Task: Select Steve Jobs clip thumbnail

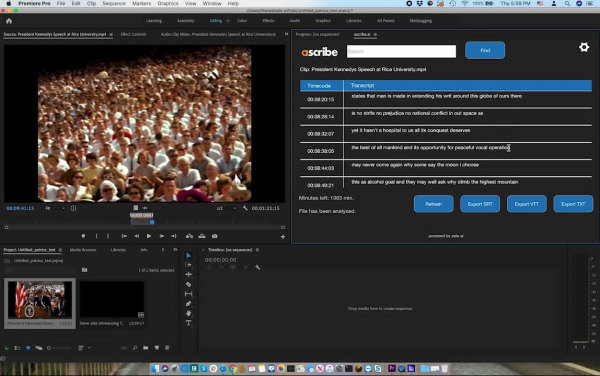Action: pyautogui.click(x=112, y=301)
